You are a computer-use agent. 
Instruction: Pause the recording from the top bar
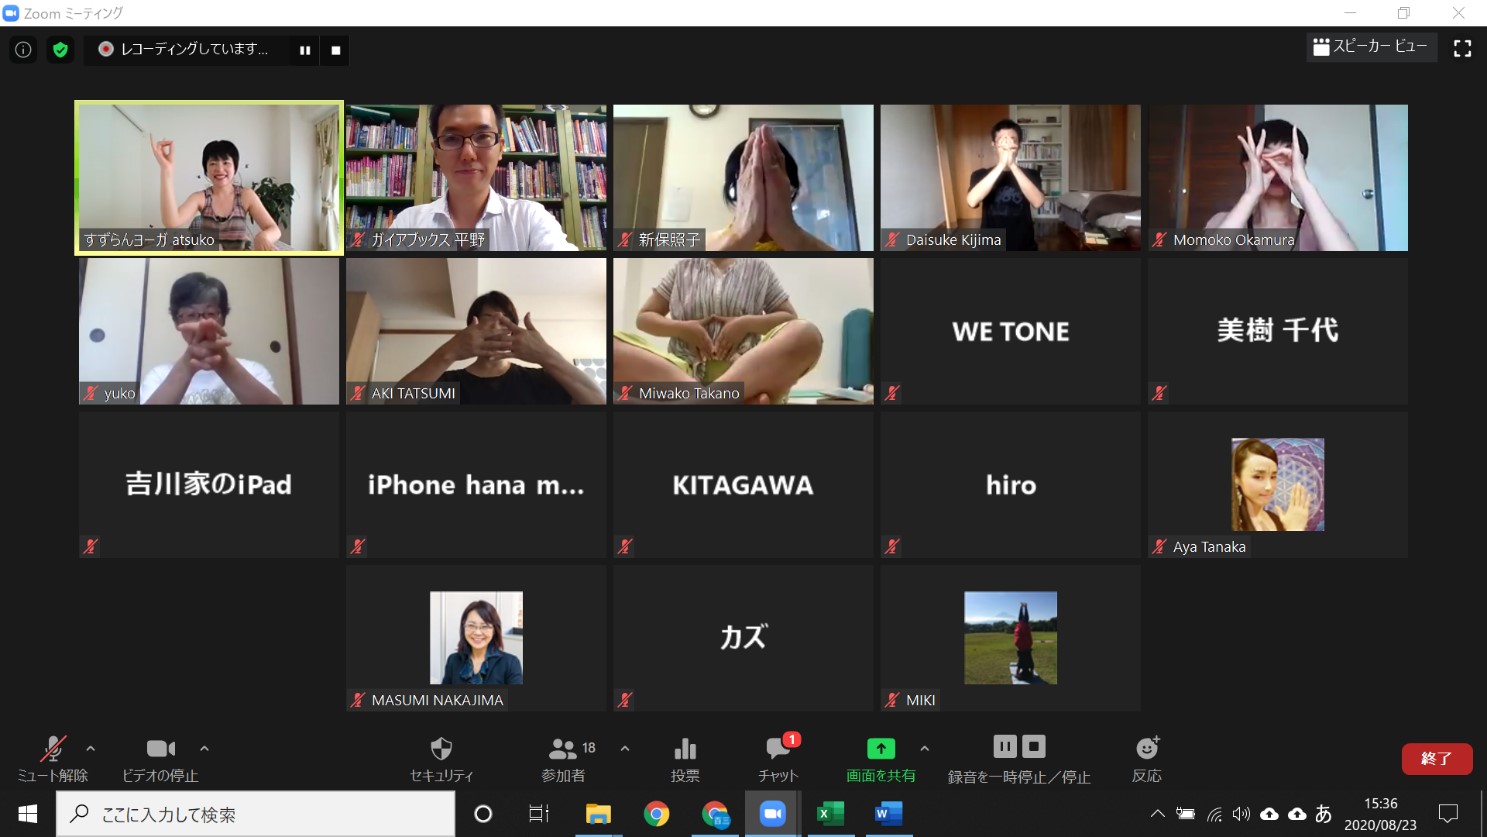(x=305, y=50)
